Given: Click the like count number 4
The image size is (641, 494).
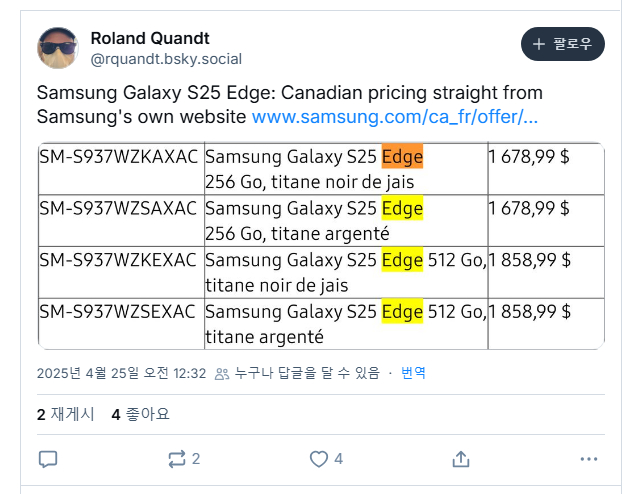Looking at the screenshot, I should (338, 459).
